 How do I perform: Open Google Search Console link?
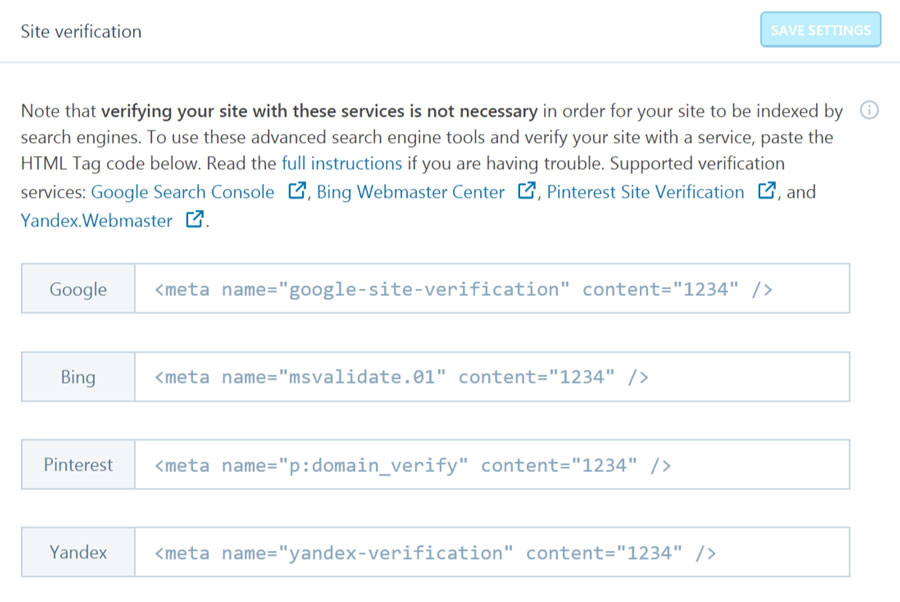pos(183,192)
